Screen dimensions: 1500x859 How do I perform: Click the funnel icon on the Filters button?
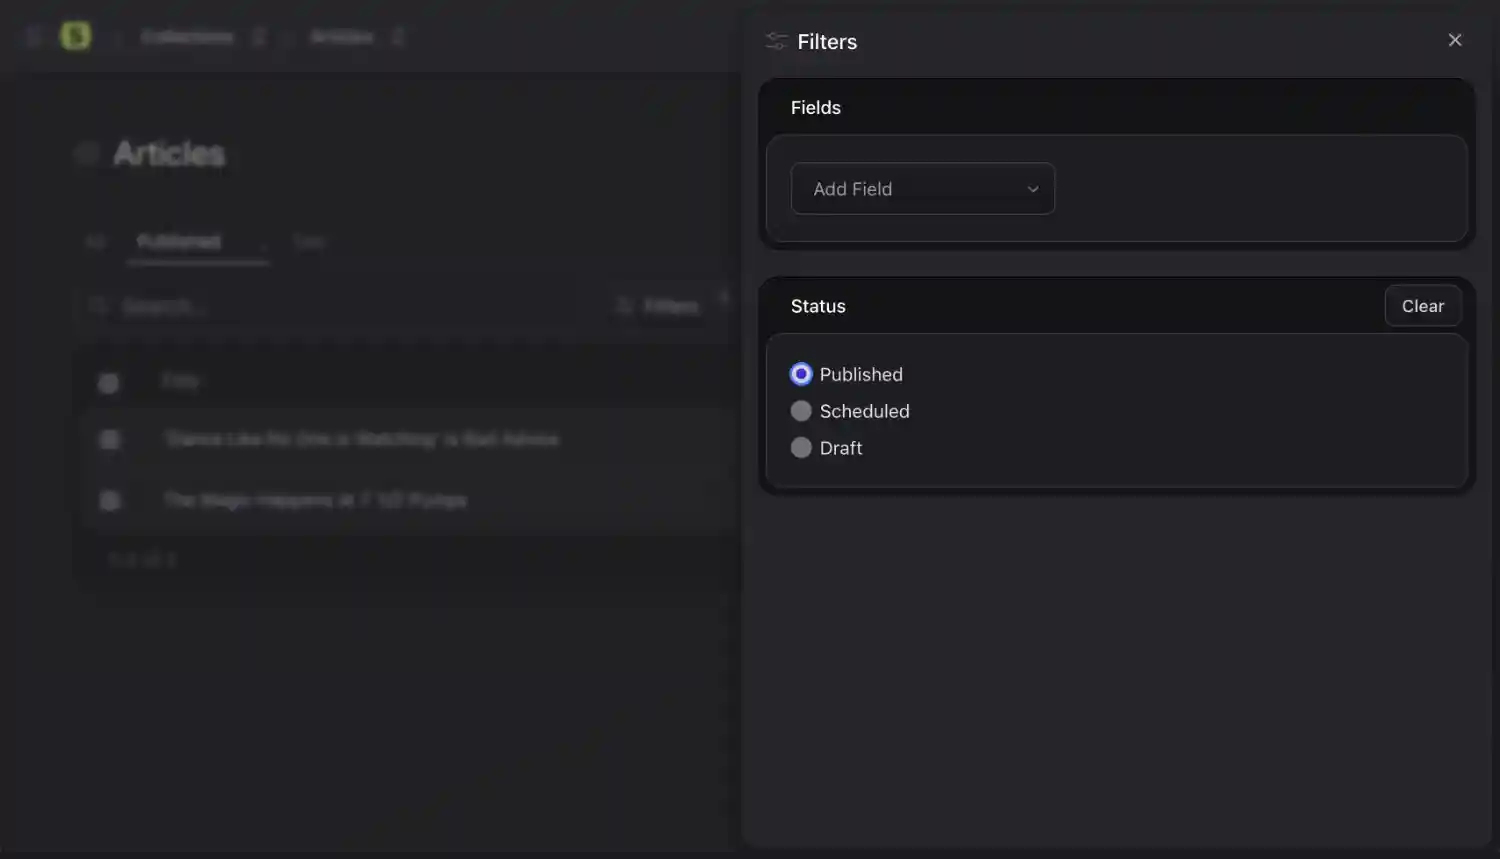click(623, 305)
